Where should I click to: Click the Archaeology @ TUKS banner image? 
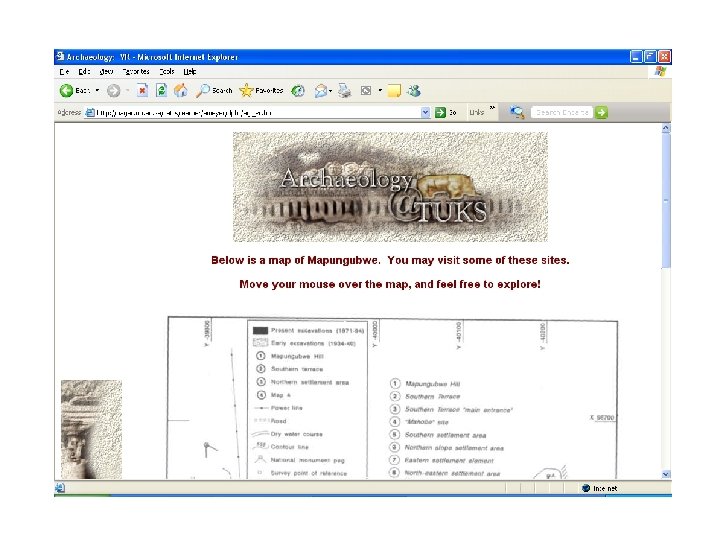390,187
